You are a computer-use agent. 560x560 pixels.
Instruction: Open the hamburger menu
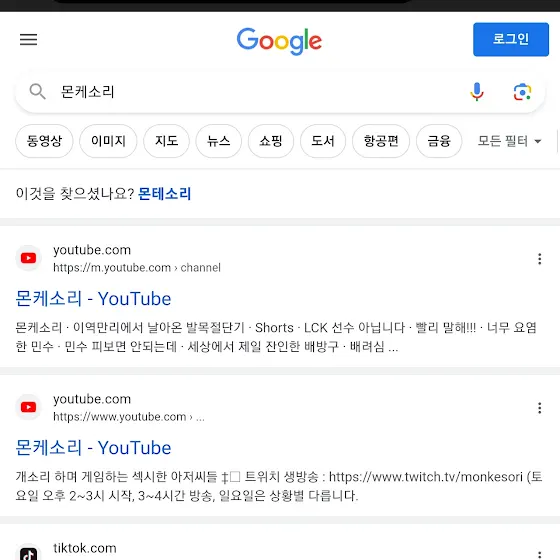(28, 39)
